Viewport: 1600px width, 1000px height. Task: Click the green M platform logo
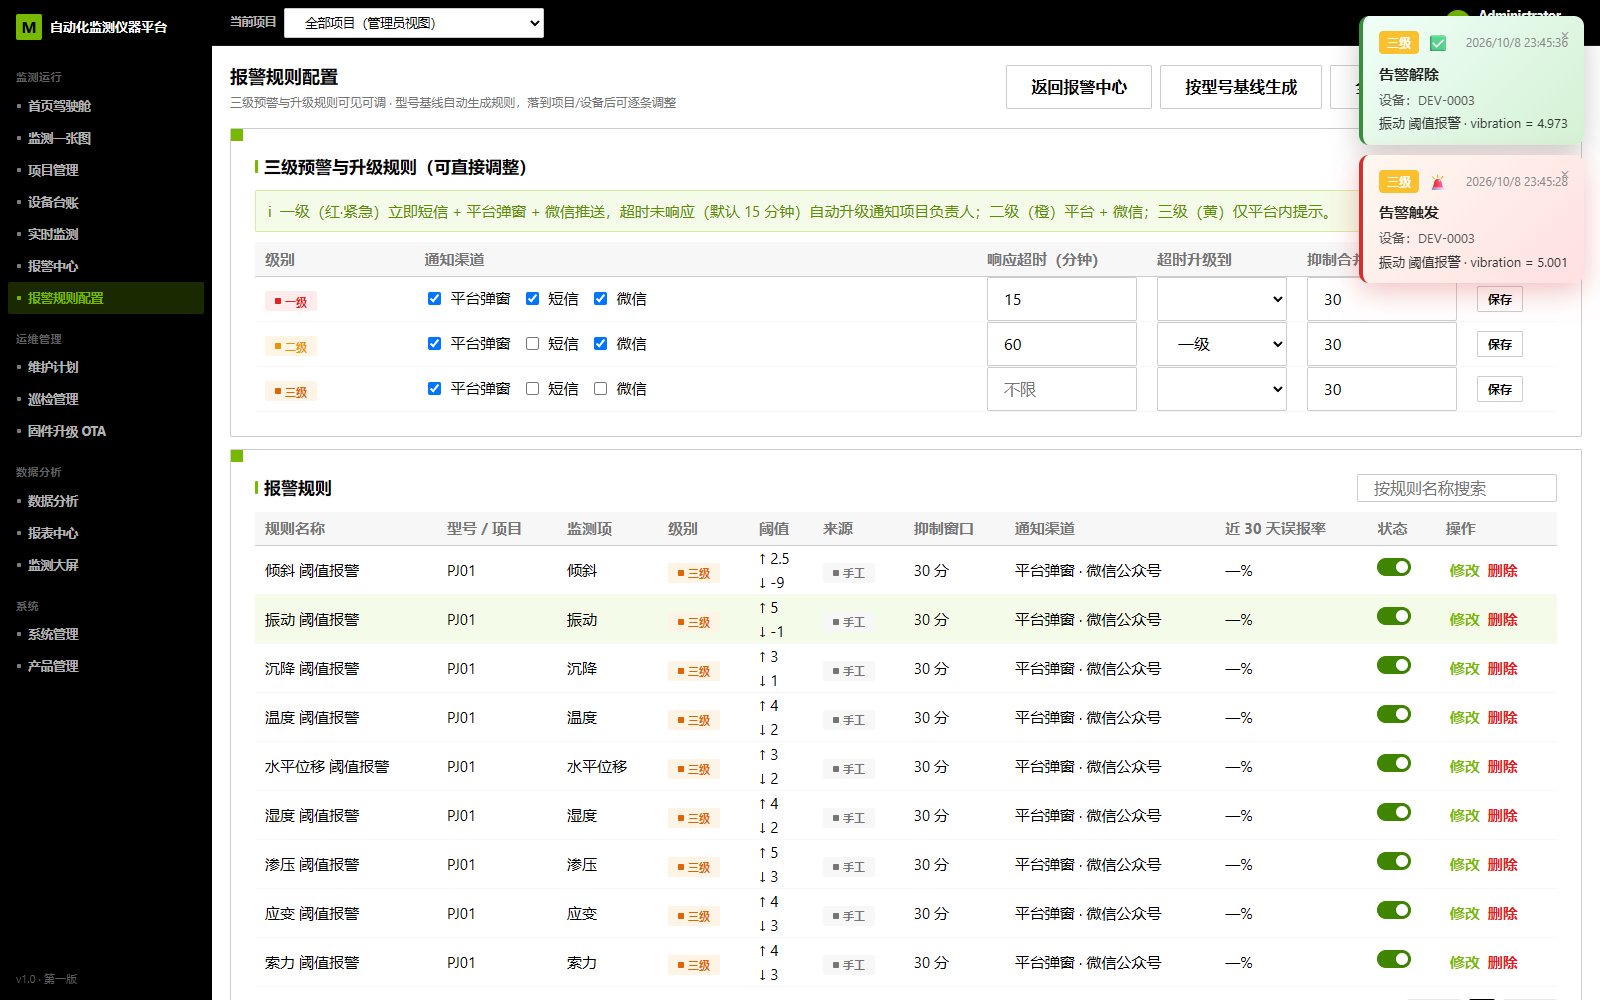tap(29, 27)
